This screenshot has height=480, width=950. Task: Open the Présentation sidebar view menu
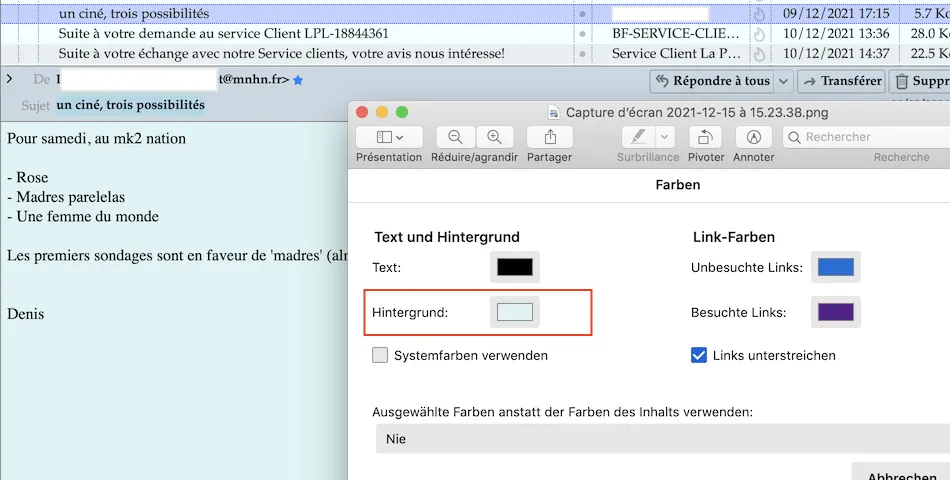tap(388, 138)
